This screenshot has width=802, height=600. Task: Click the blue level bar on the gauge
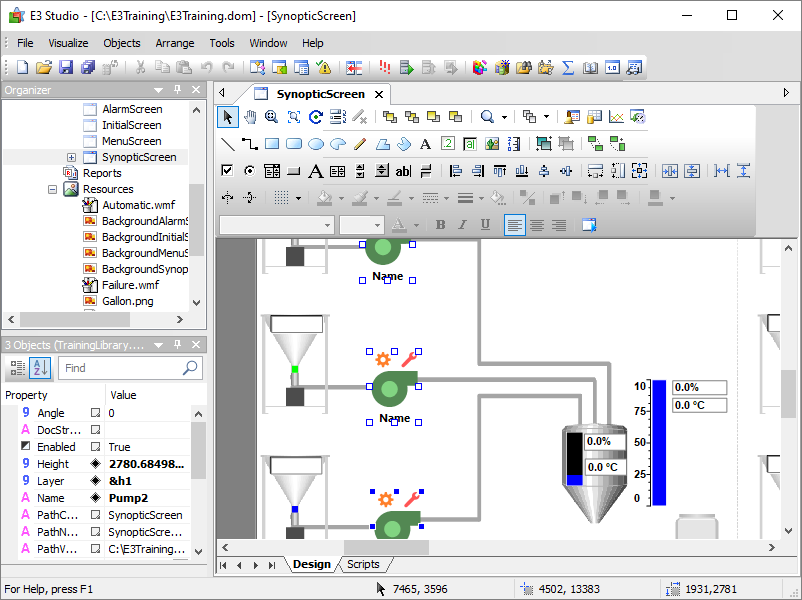[659, 442]
